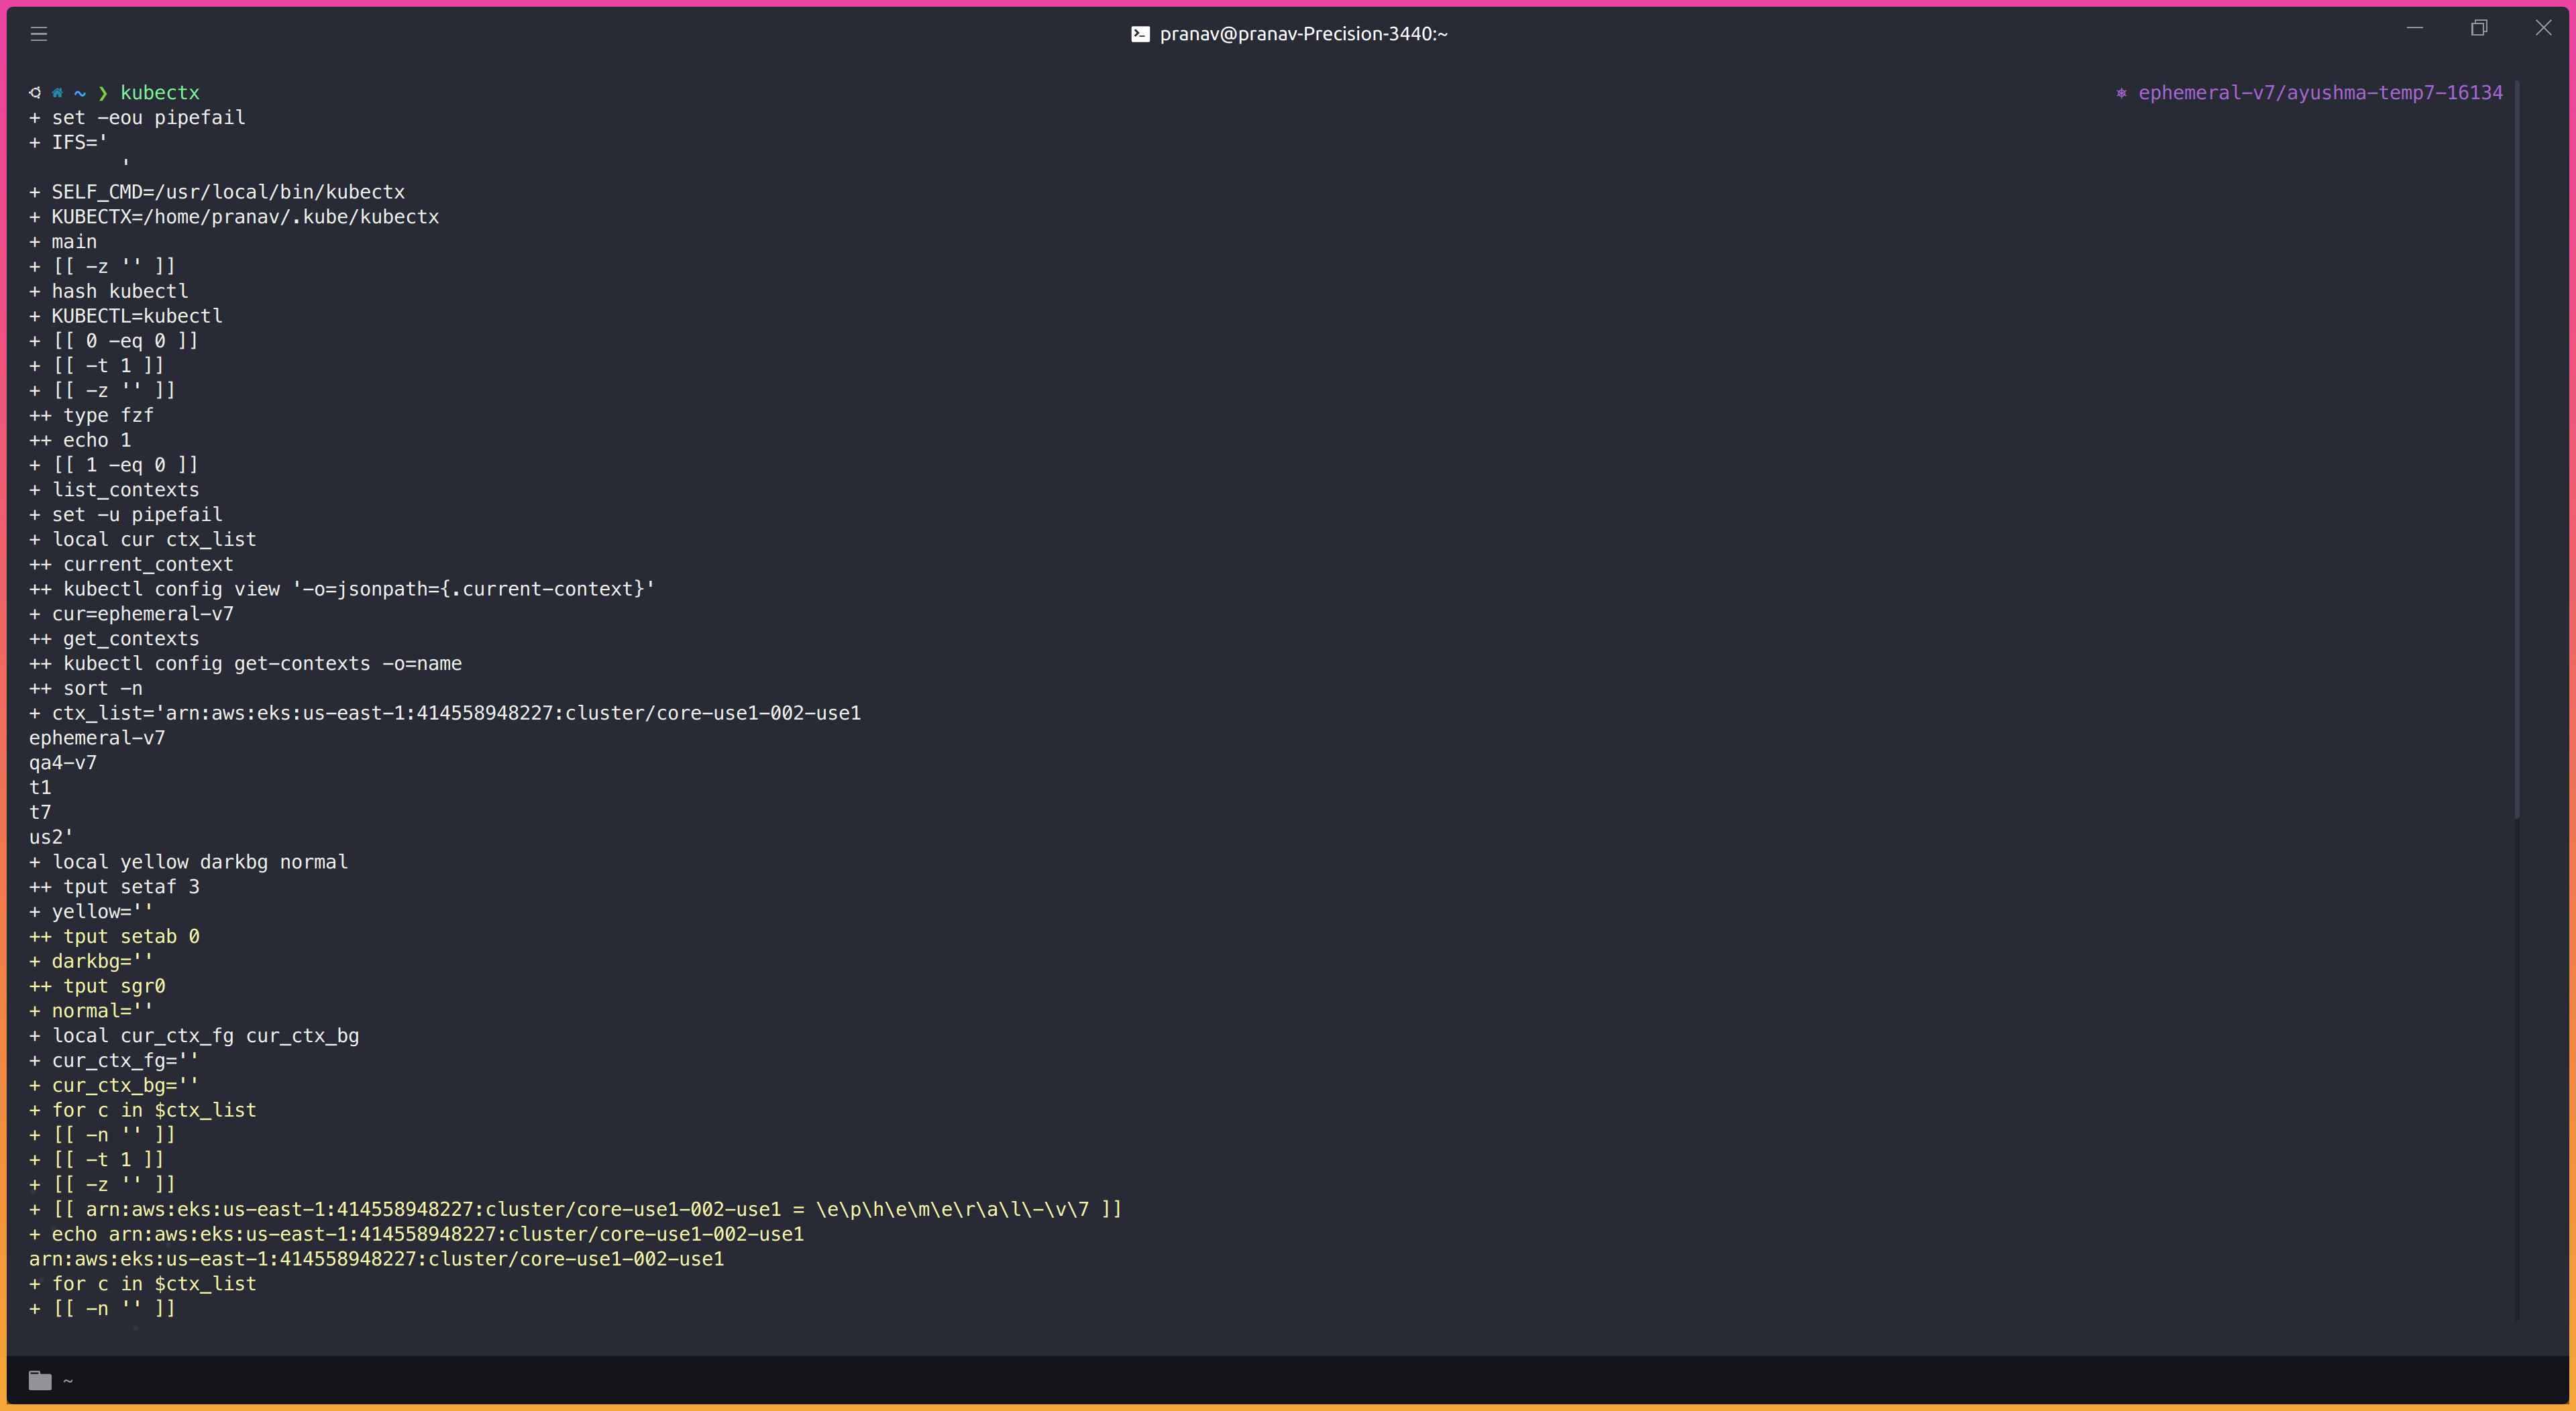2576x1411 pixels.
Task: Click the window title pranav@pranav-Precision-3440
Action: 1303,34
